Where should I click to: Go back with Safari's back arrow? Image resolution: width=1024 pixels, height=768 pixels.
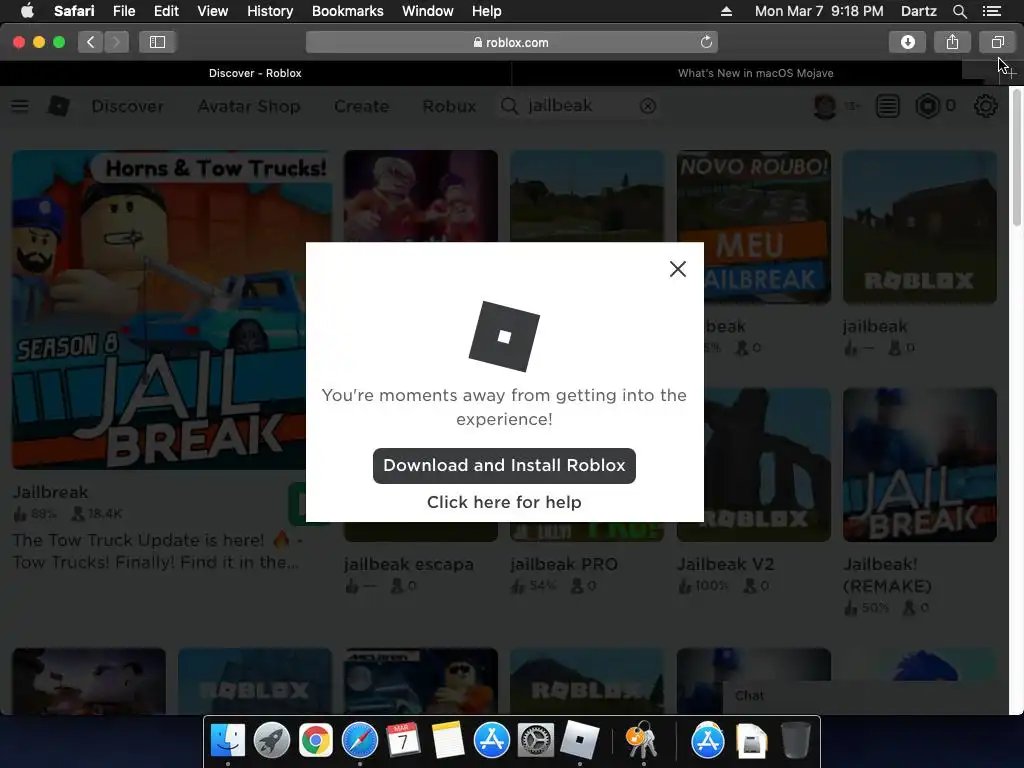90,42
